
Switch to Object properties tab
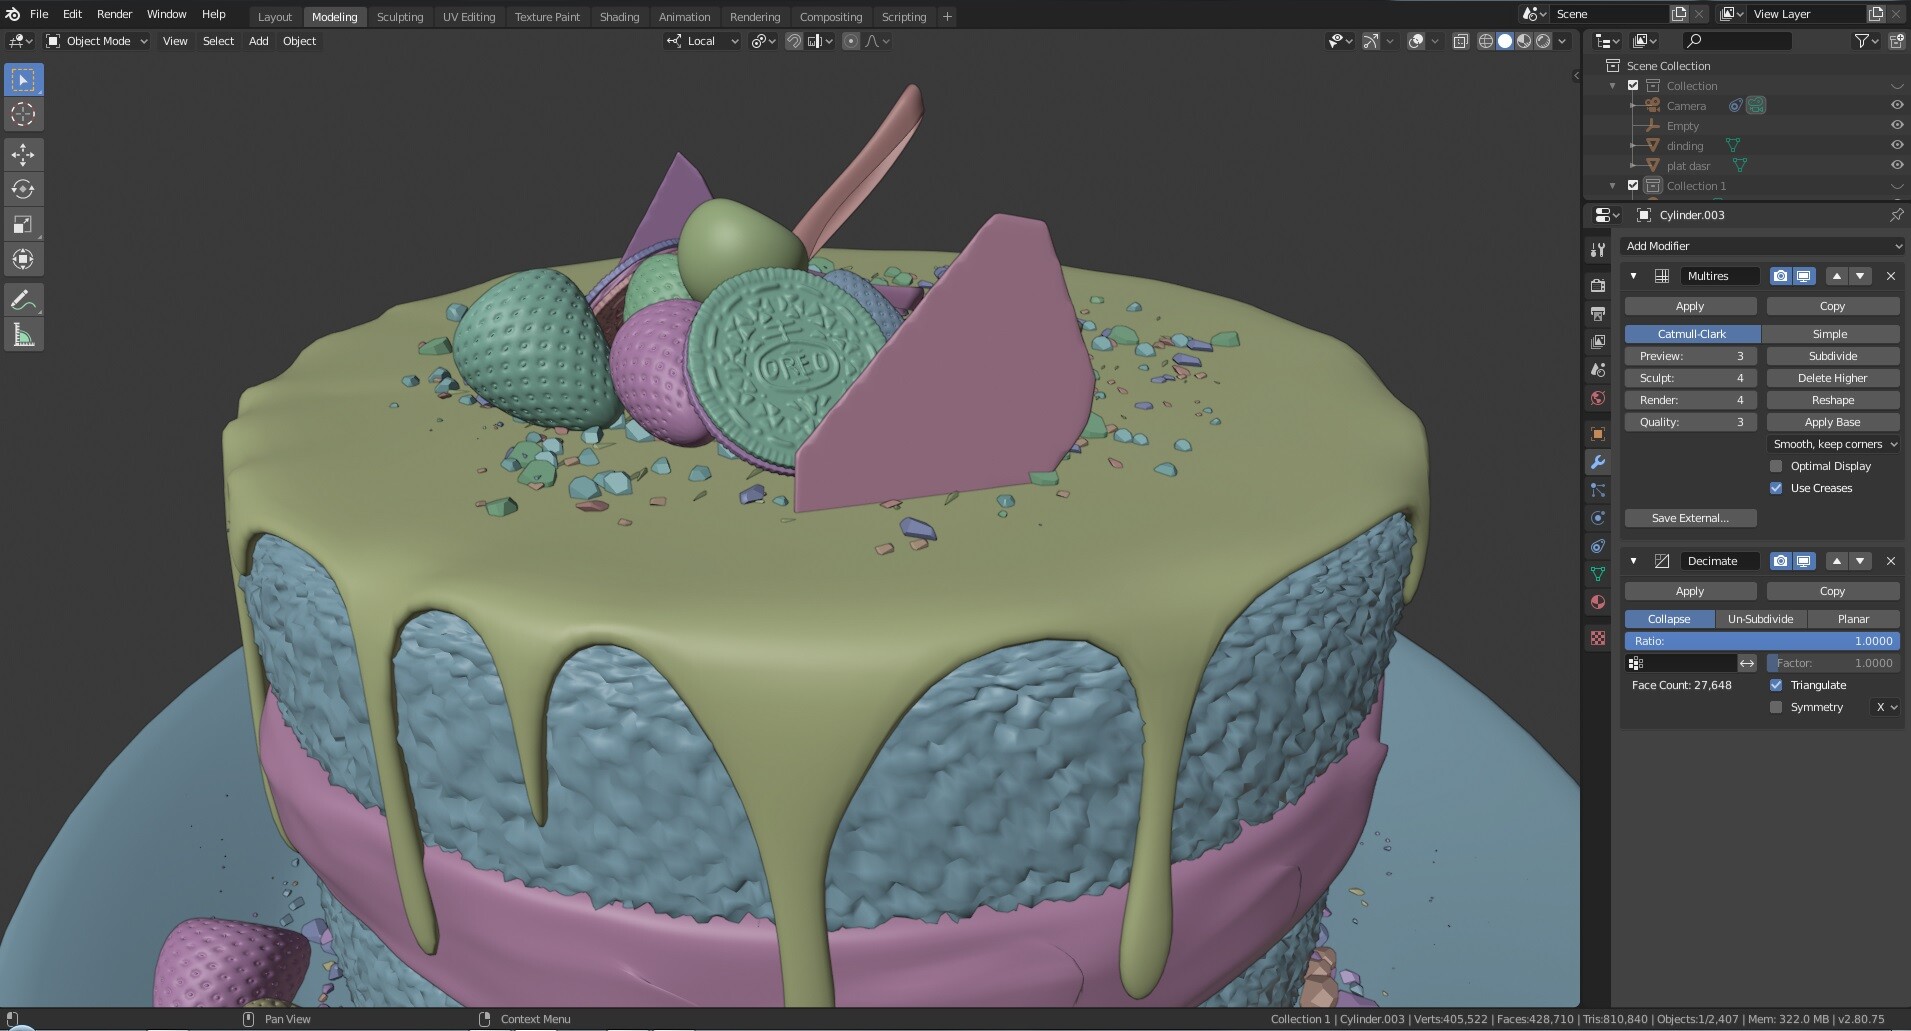(1598, 433)
